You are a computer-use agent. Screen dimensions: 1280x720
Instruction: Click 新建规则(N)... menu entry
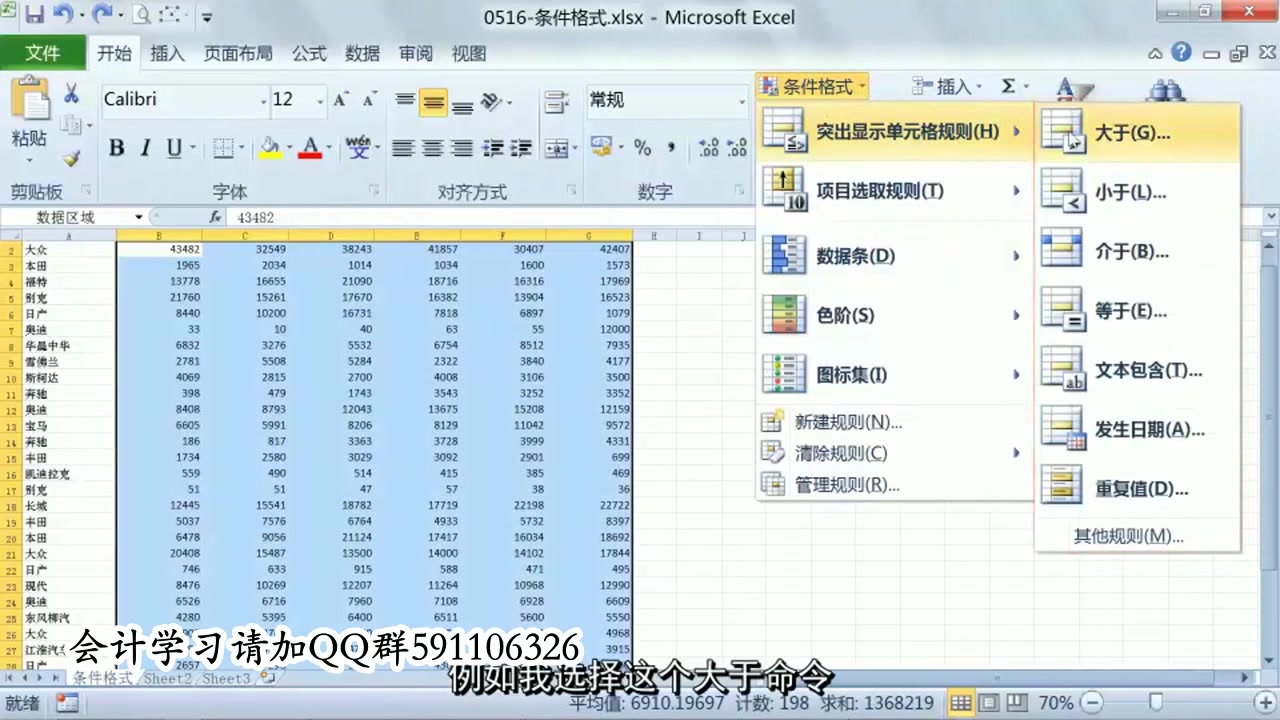pyautogui.click(x=895, y=422)
